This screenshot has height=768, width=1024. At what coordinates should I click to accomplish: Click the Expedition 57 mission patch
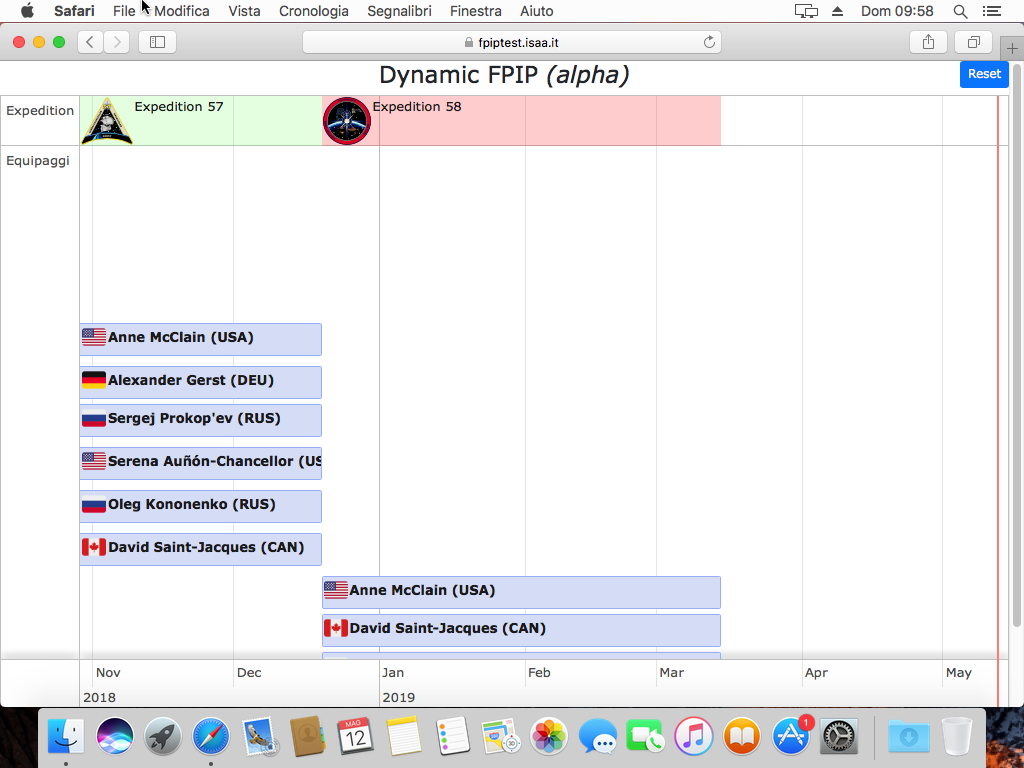click(107, 121)
